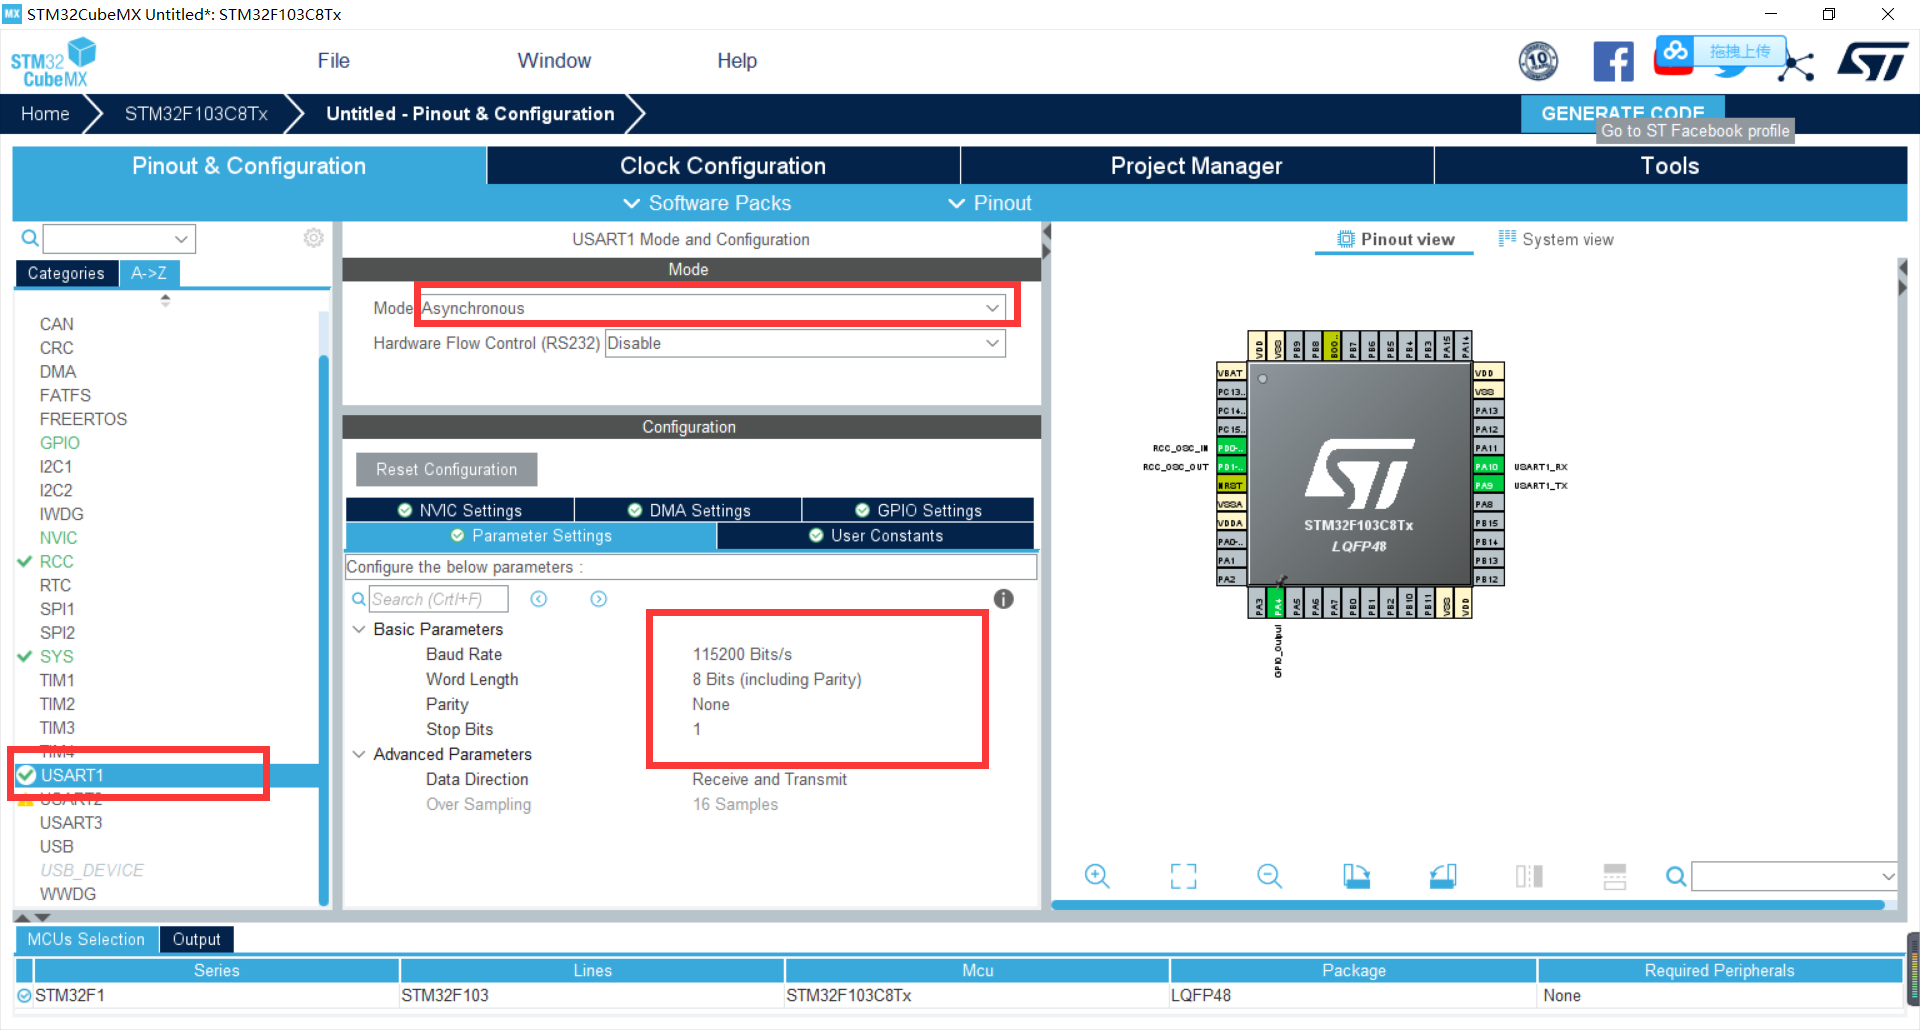Click the best fit icon for pinout view
Image resolution: width=1920 pixels, height=1030 pixels.
tap(1182, 876)
